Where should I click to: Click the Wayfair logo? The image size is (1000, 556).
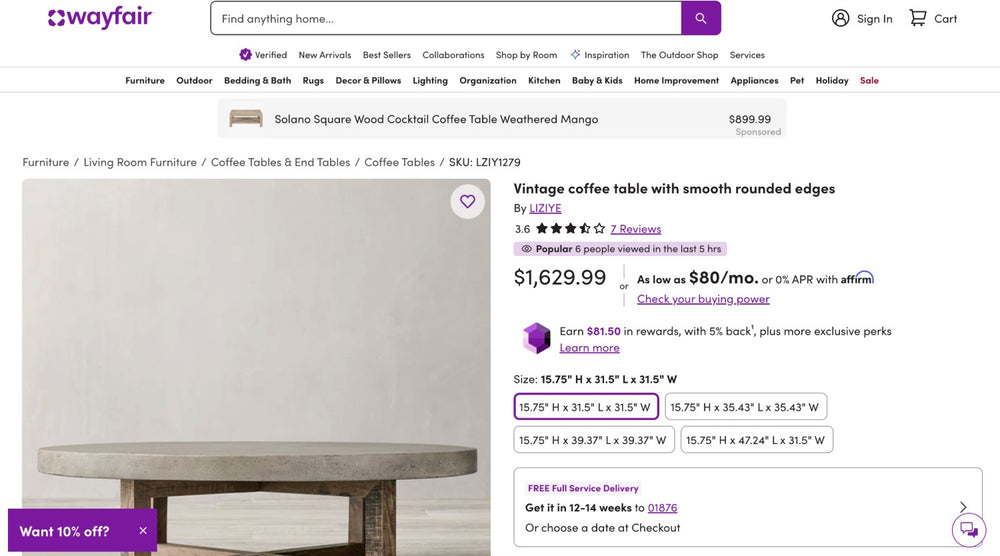(x=100, y=18)
